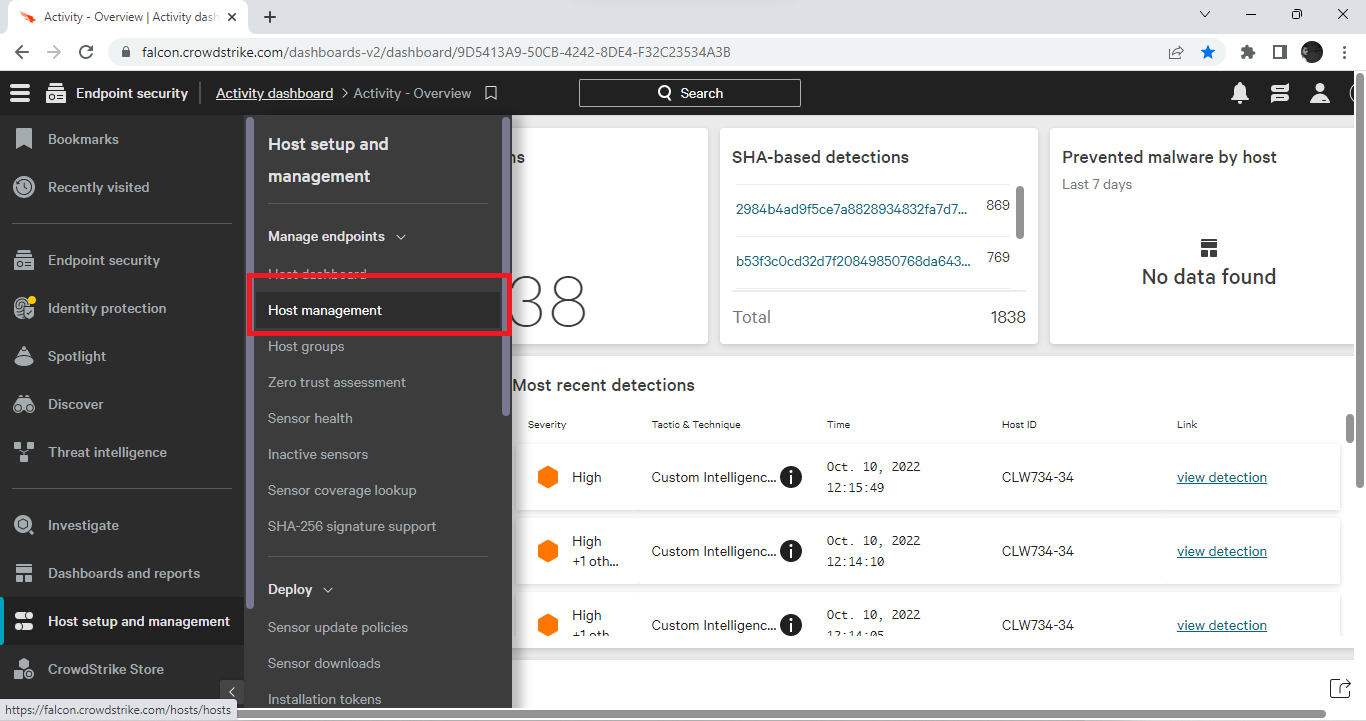Select the Activity - Overview browser tab
The height and width of the screenshot is (721, 1366).
click(x=130, y=16)
